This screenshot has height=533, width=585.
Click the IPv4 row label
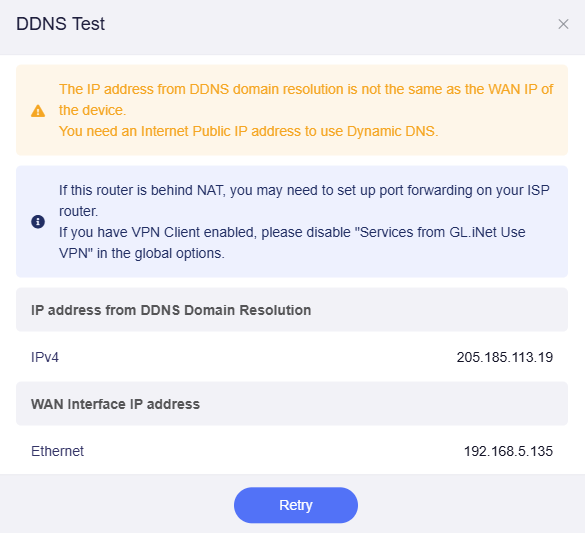[45, 357]
